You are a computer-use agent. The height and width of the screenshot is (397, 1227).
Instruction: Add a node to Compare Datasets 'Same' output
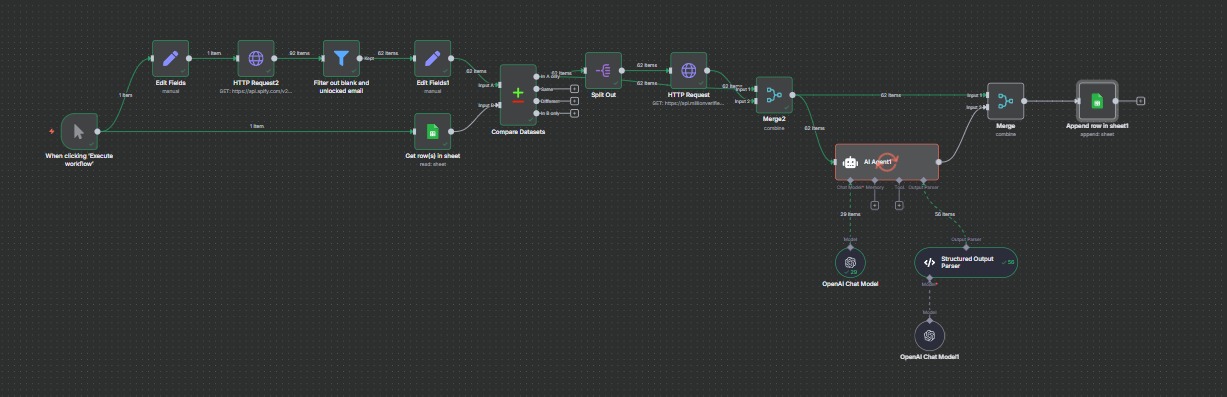[574, 88]
